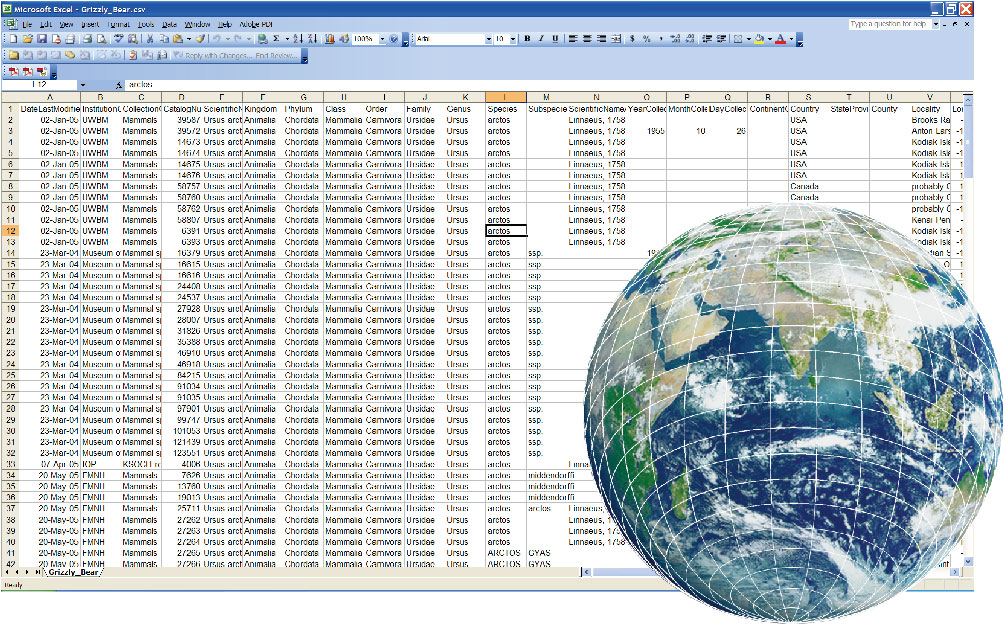The image size is (1005, 624).
Task: Click the vertical scrollbar down arrow
Action: click(968, 561)
